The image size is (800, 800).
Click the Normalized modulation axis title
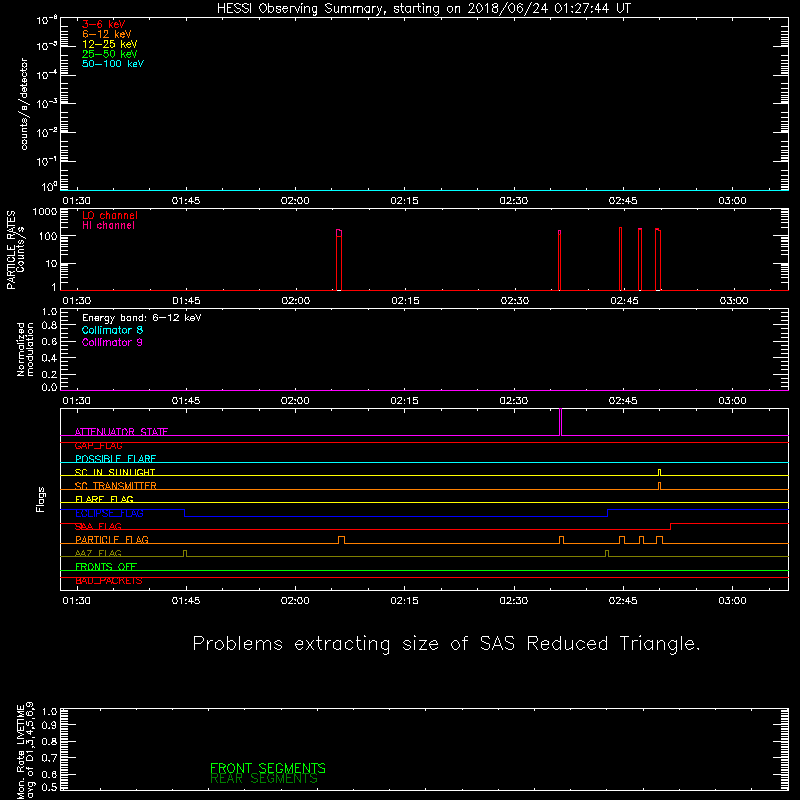pos(25,349)
